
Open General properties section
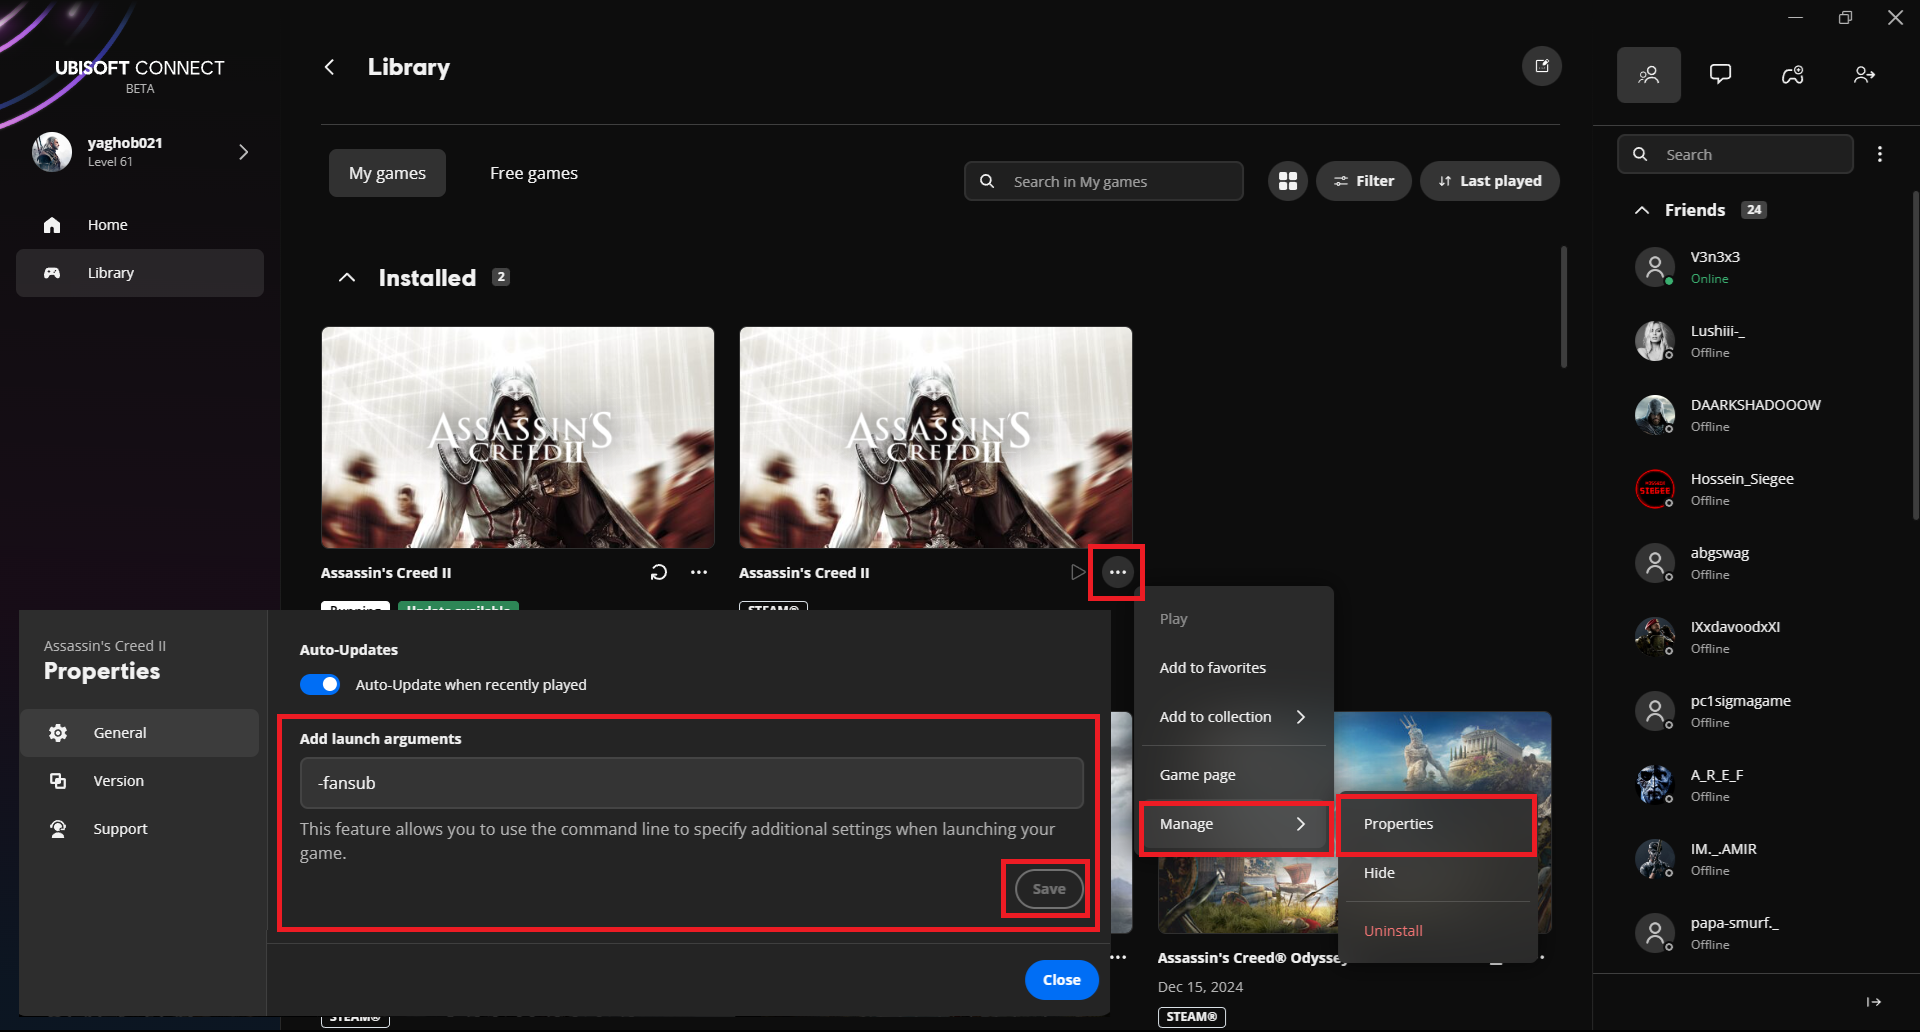140,733
